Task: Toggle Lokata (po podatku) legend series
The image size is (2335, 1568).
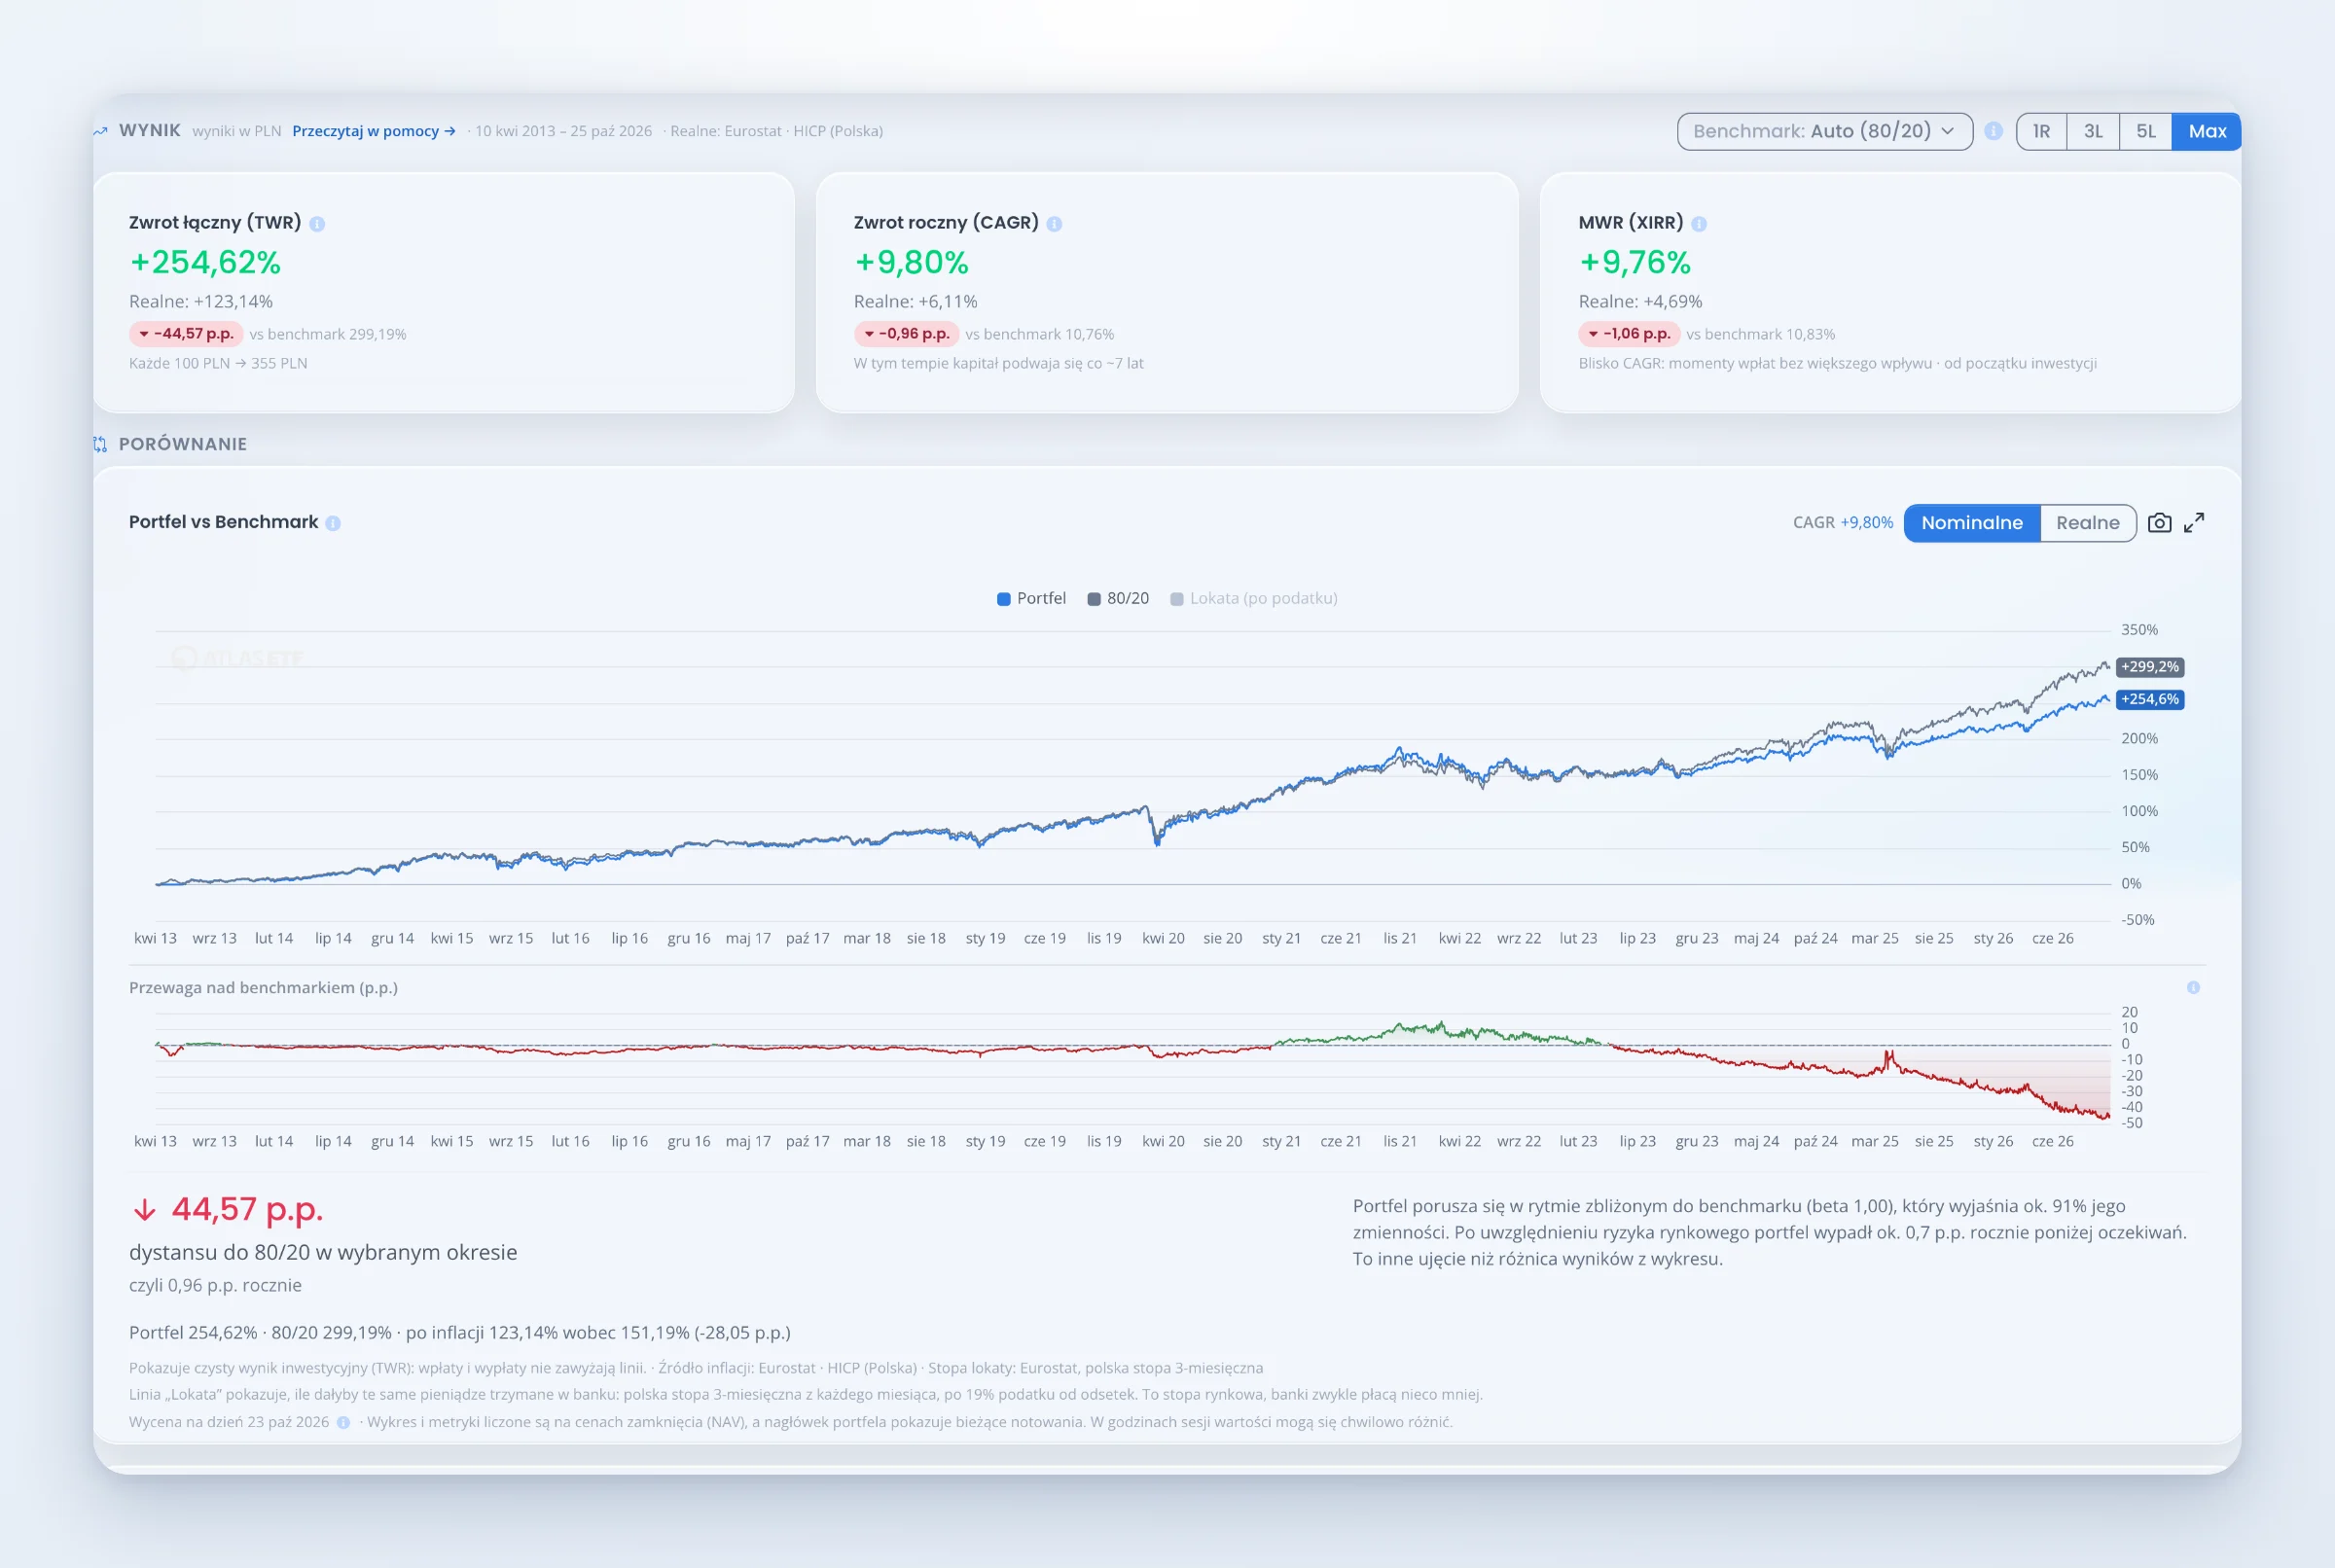Action: point(1254,598)
